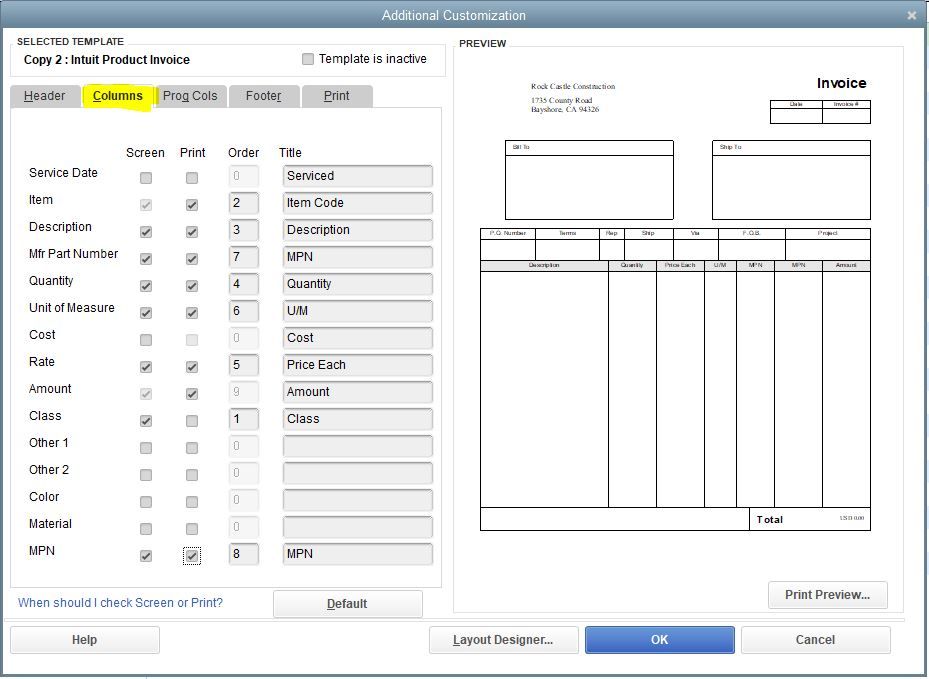Screen dimensions: 929x679
Task: Enable Screen checkbox for Other 1
Action: (x=146, y=448)
